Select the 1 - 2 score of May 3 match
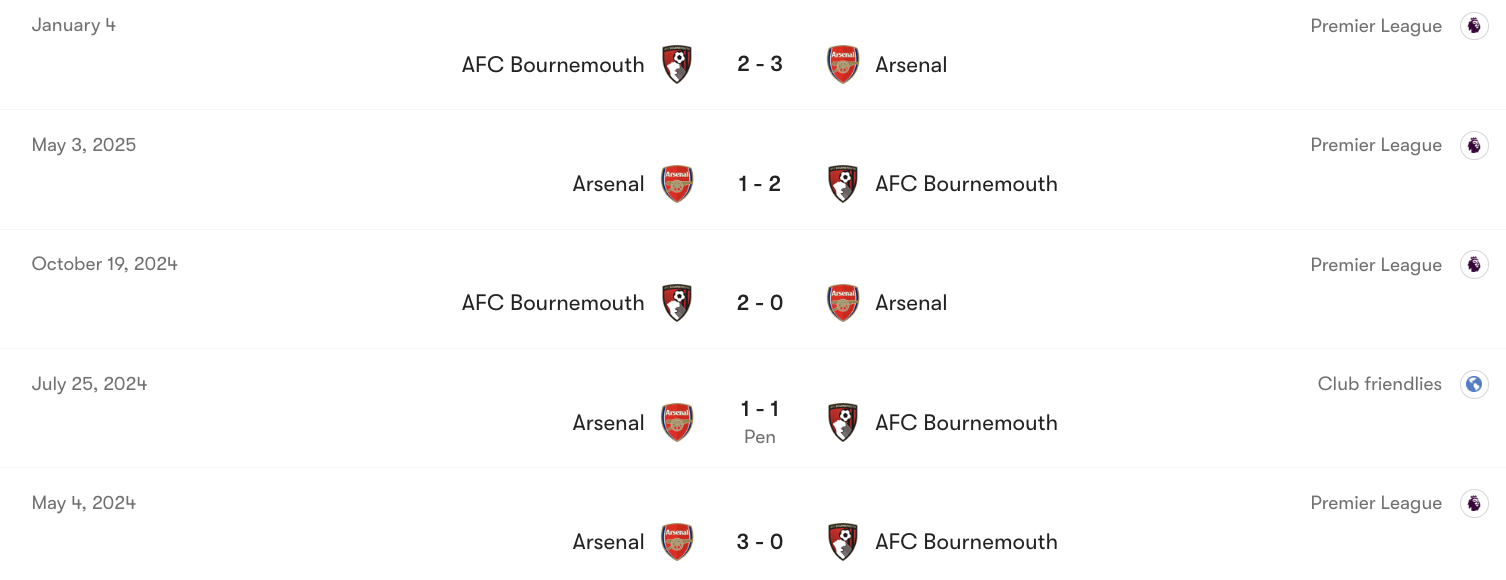The image size is (1506, 580). 760,183
